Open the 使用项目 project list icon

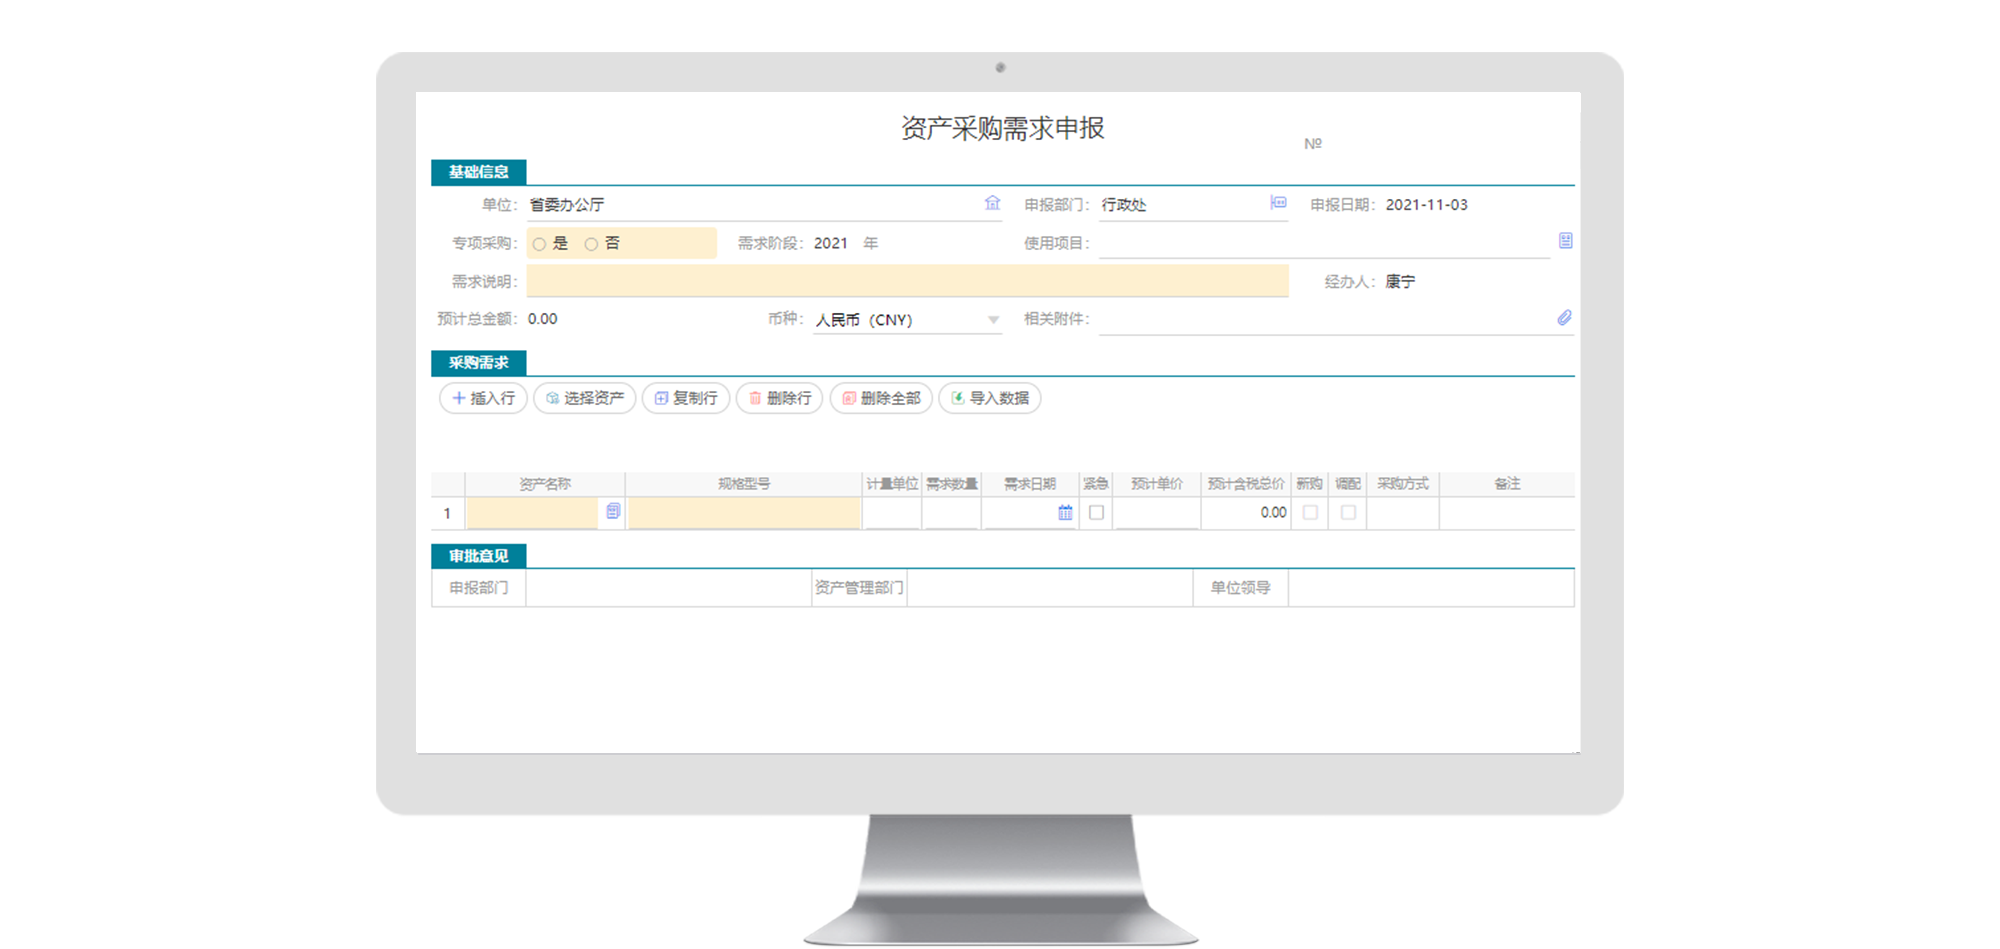pos(1565,241)
